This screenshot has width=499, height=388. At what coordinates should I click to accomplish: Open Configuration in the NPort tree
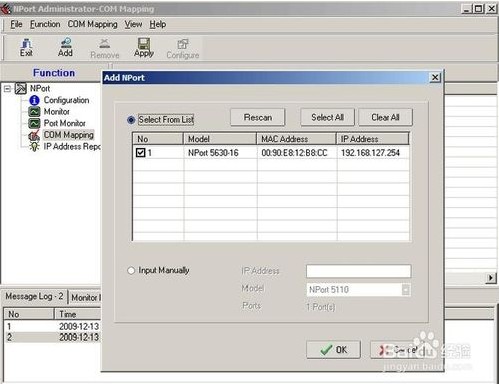(x=66, y=100)
